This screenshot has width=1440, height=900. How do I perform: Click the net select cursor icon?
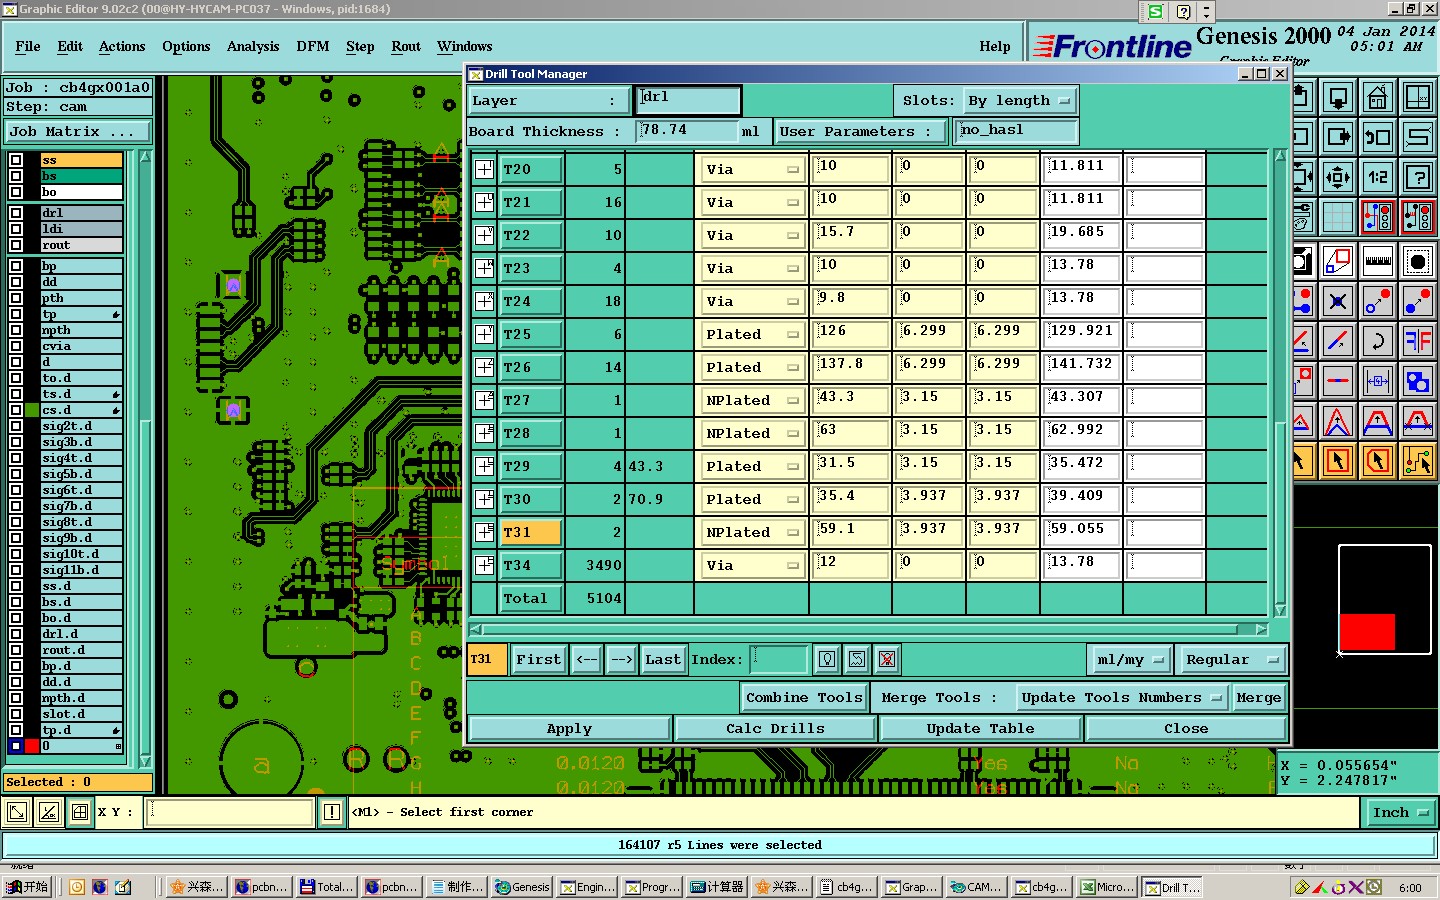point(1418,461)
